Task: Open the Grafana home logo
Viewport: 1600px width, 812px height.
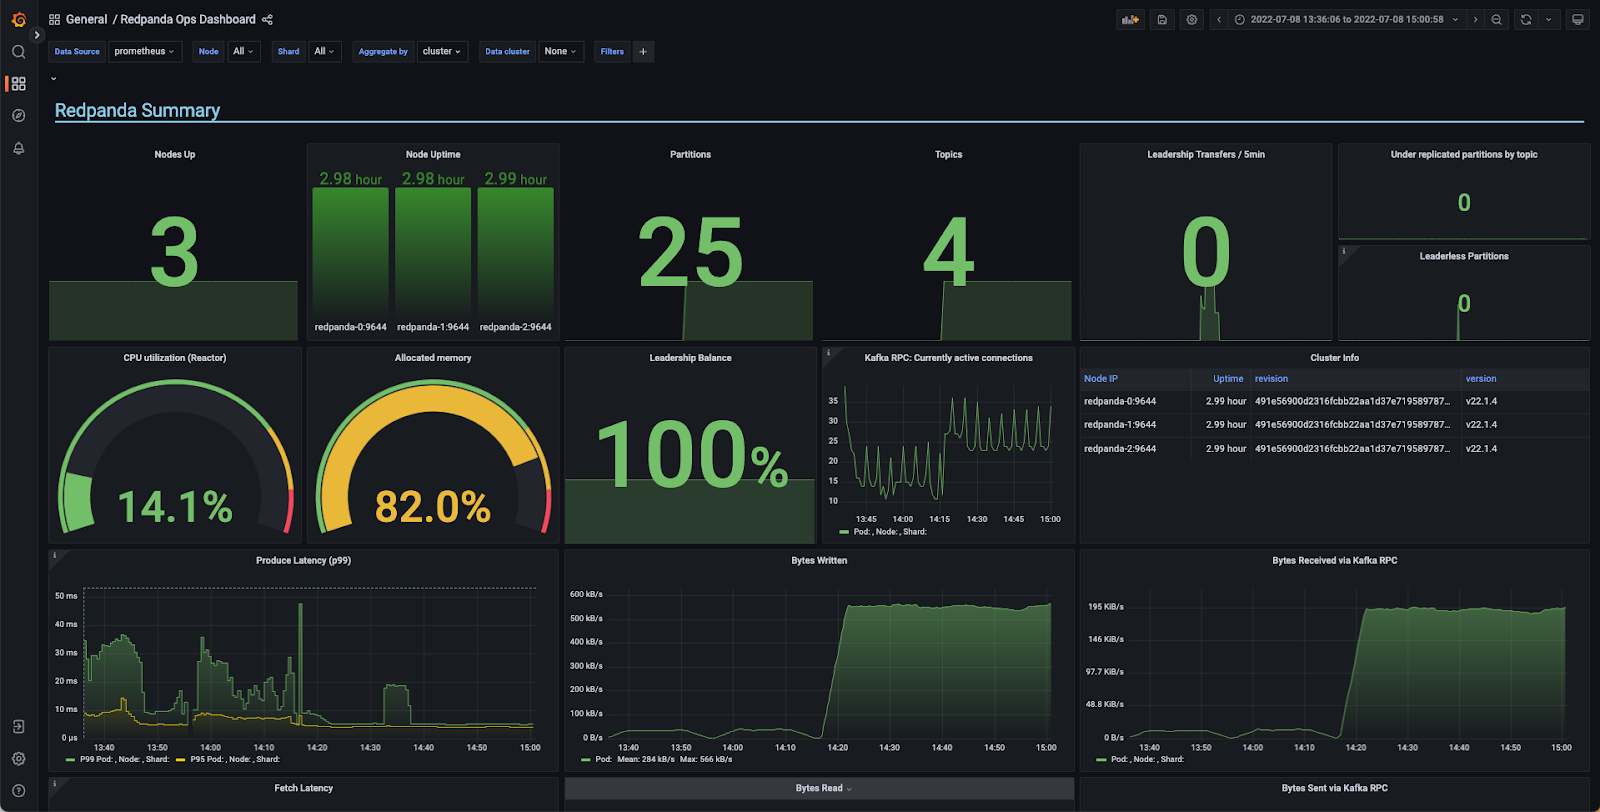Action: pyautogui.click(x=18, y=19)
